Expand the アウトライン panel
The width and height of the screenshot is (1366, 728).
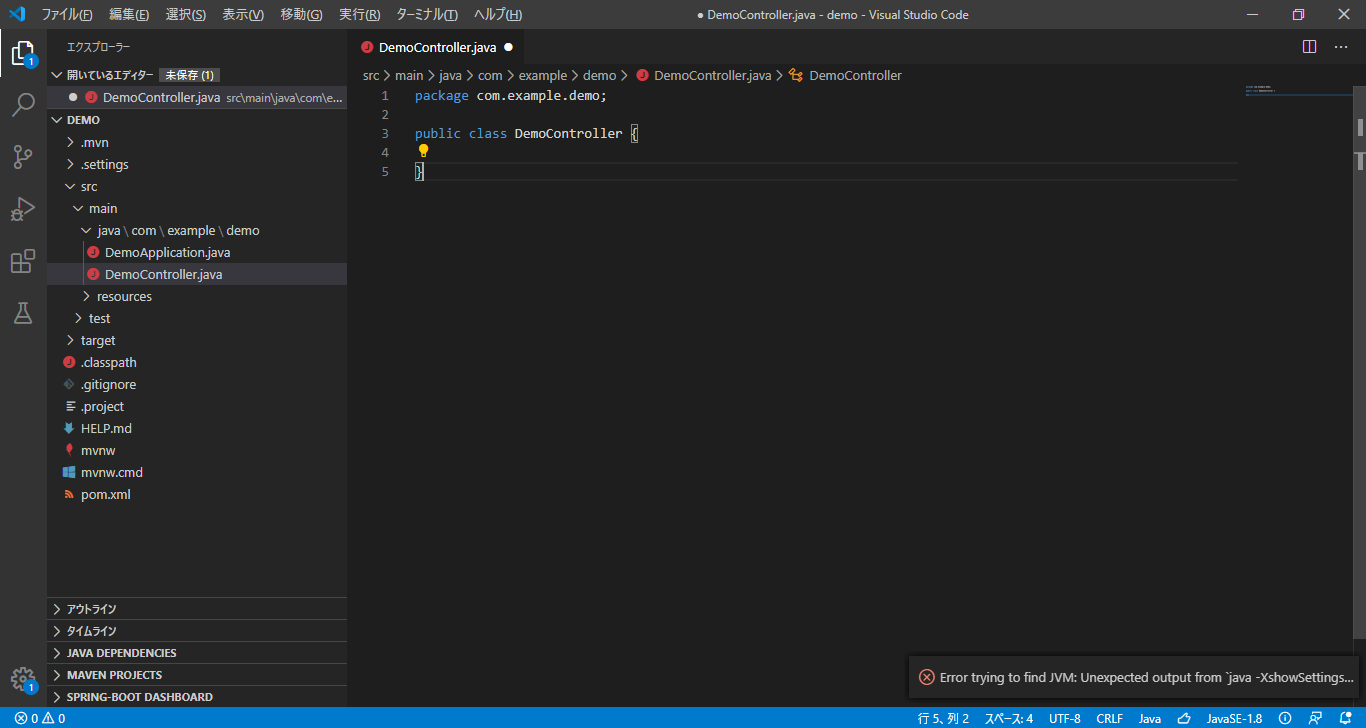click(x=197, y=609)
